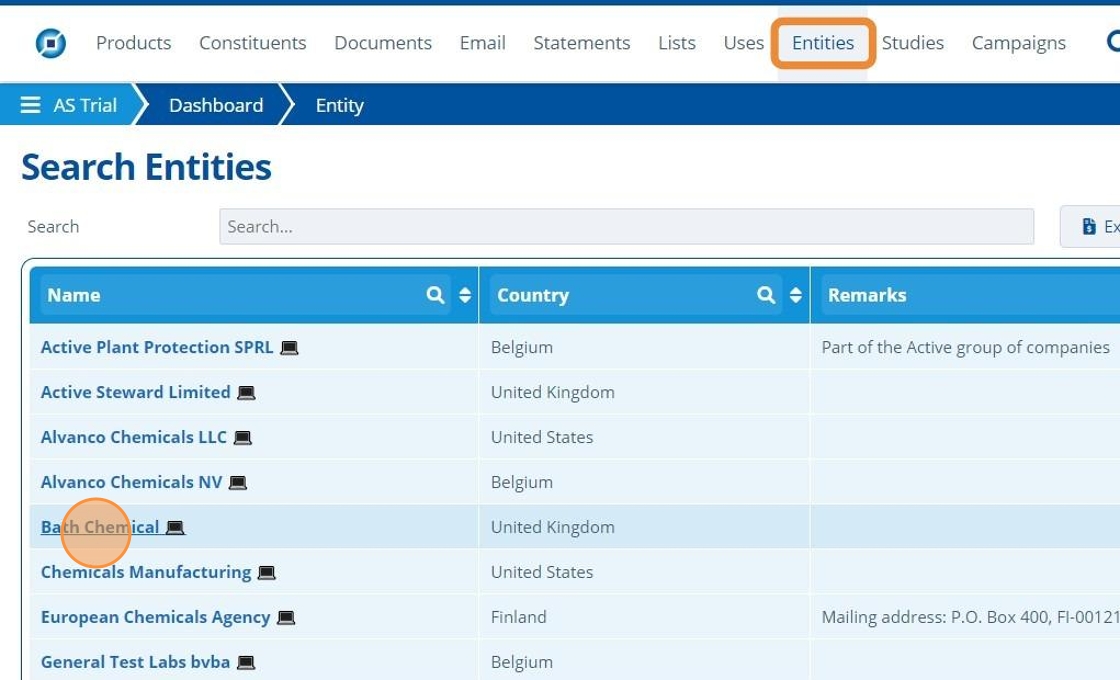Click the laptop icon beside Bath Chemical

coord(175,528)
